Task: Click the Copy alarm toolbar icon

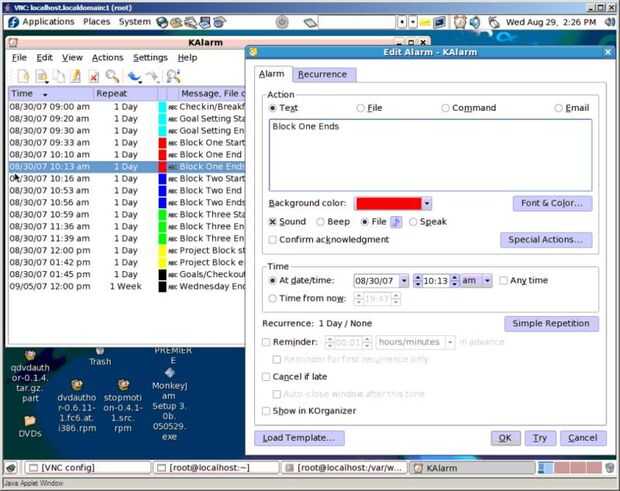Action: (59, 76)
